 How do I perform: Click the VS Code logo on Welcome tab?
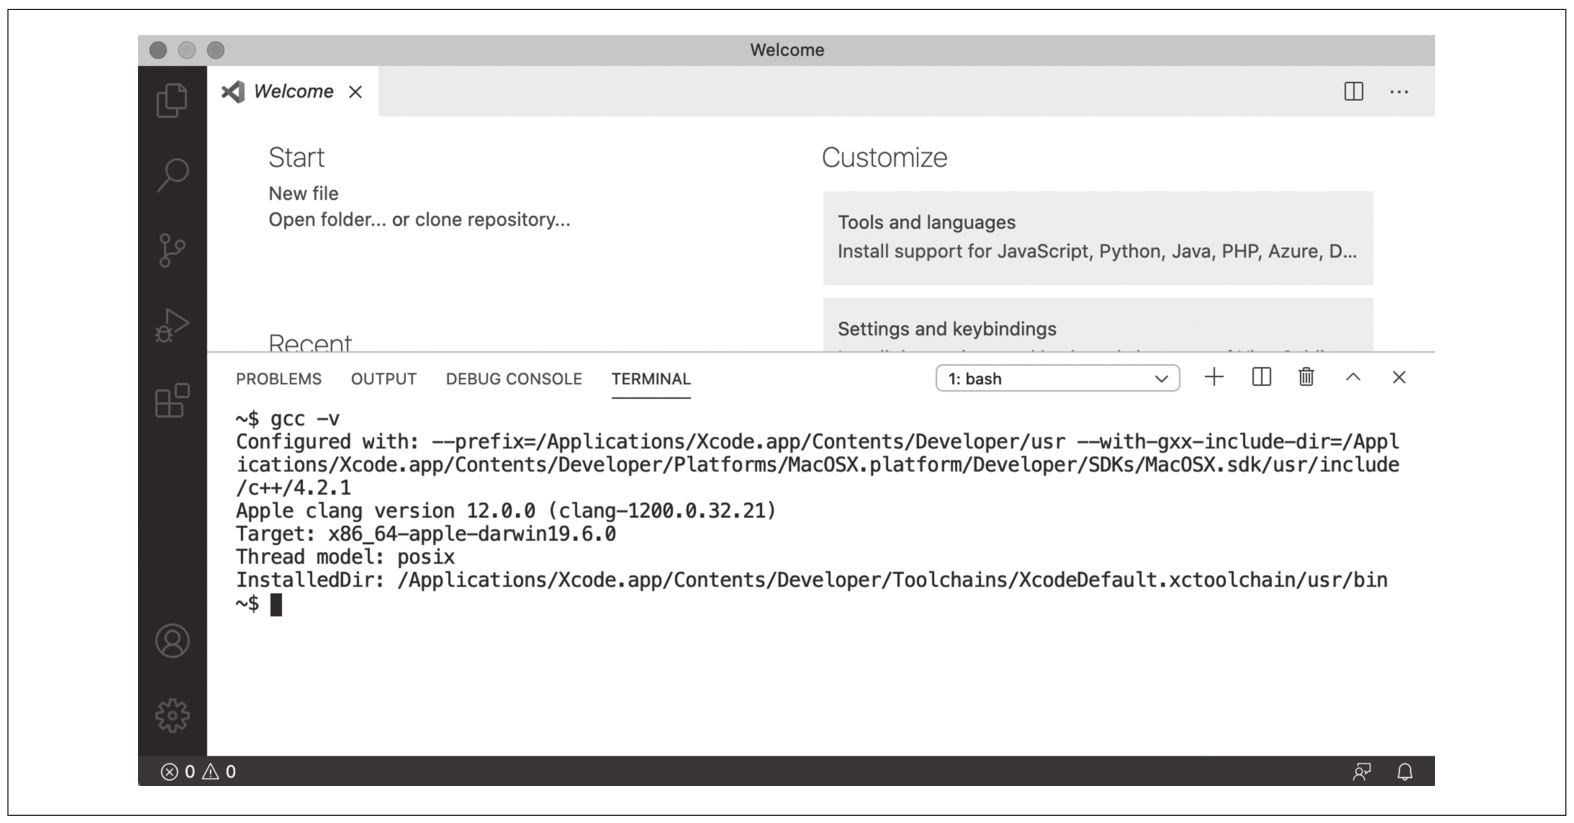pos(232,92)
